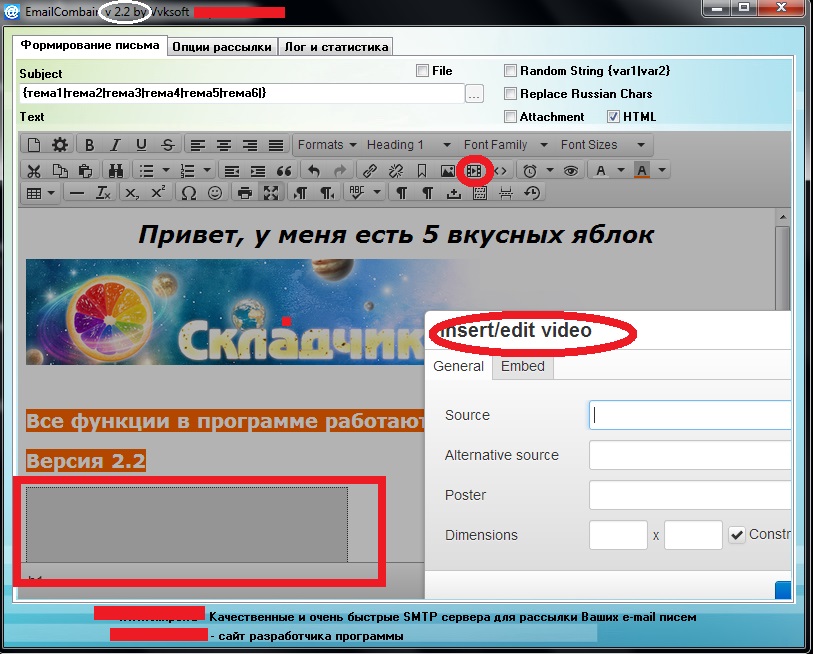Enable Random String {var1|var2} option
Image resolution: width=813 pixels, height=654 pixels.
click(511, 71)
